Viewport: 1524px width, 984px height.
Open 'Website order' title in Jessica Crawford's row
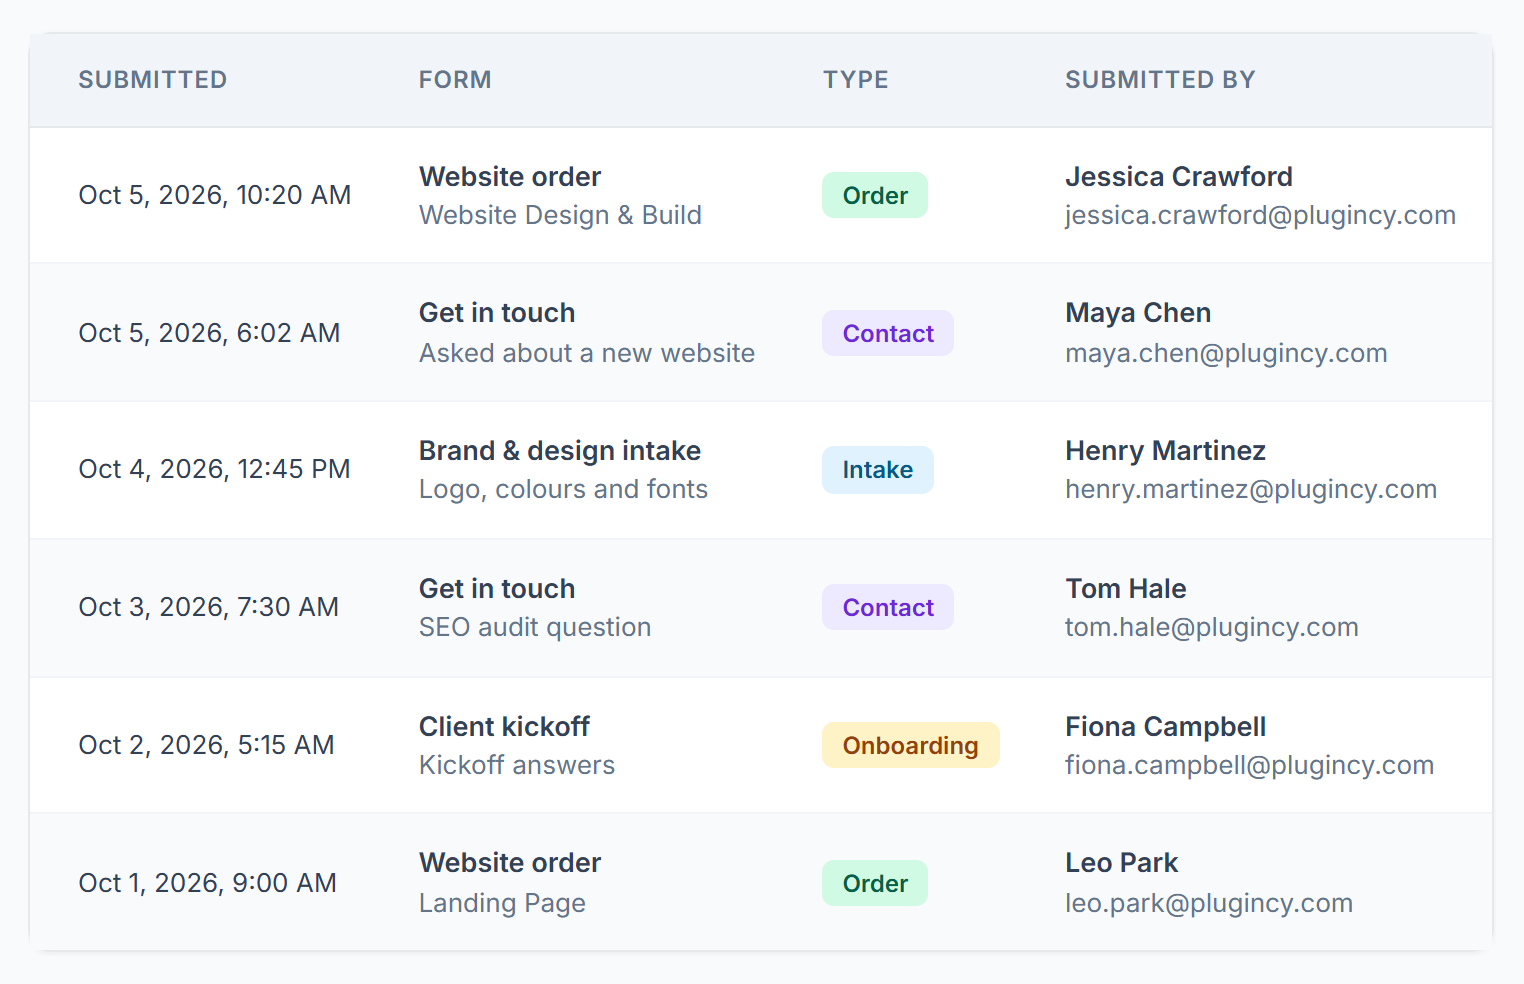510,177
